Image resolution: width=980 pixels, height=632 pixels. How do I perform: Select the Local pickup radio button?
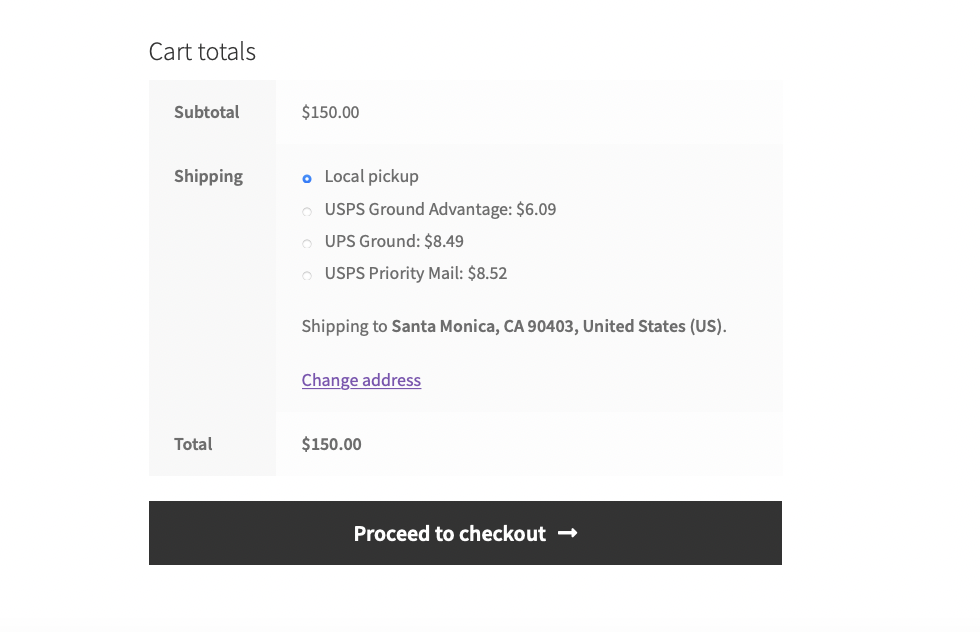[x=307, y=179]
